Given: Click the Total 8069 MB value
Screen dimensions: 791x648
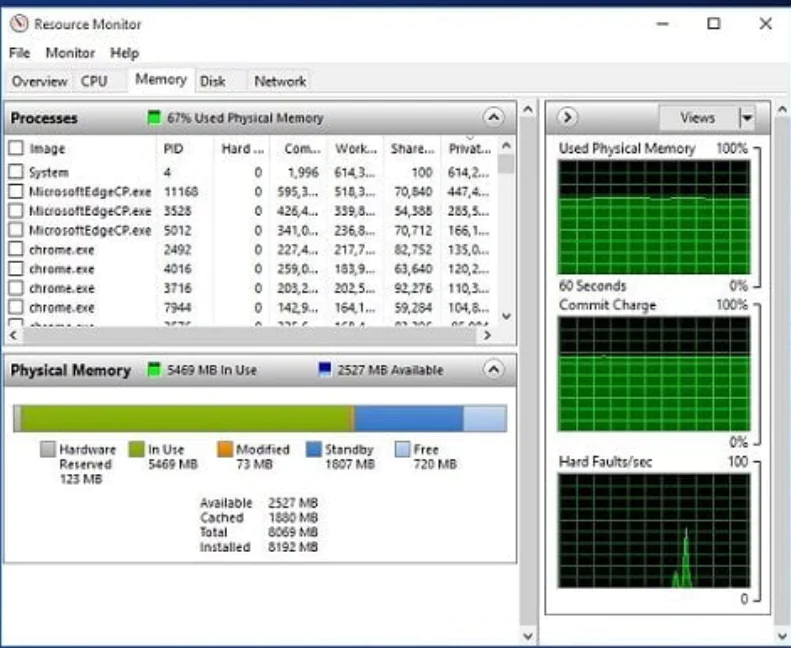Looking at the screenshot, I should [293, 532].
